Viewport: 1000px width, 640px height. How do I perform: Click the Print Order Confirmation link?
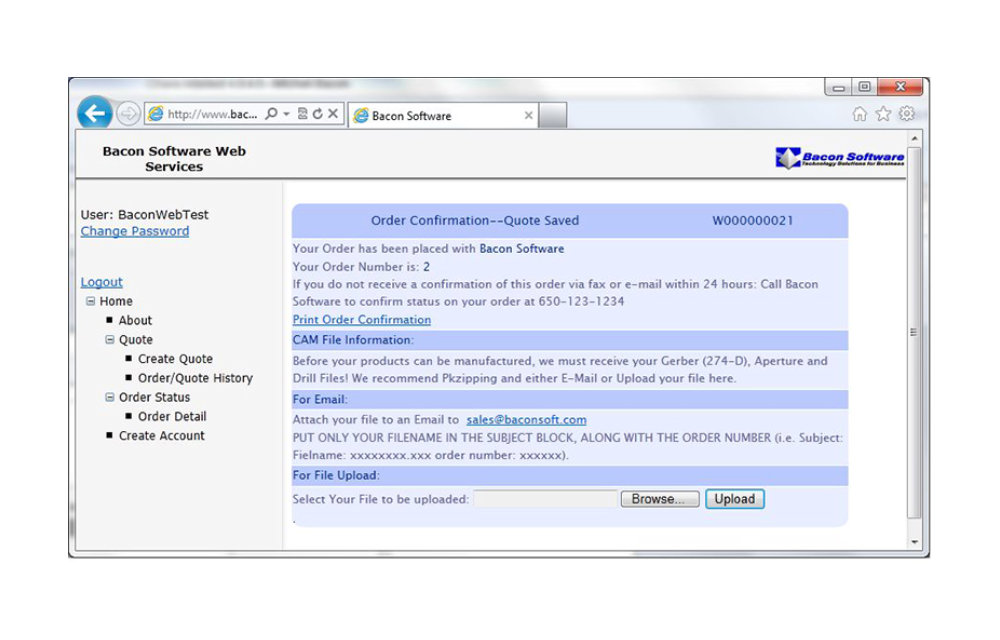click(362, 319)
